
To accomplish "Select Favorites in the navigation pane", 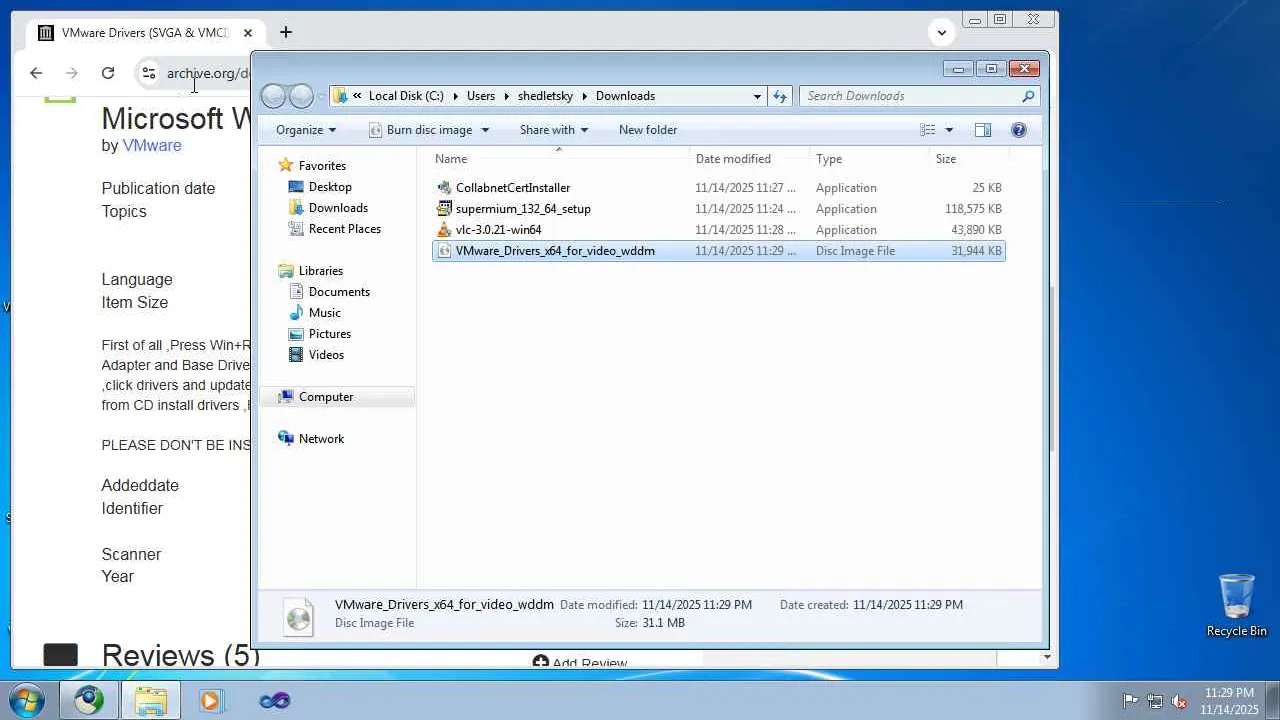I will point(322,166).
